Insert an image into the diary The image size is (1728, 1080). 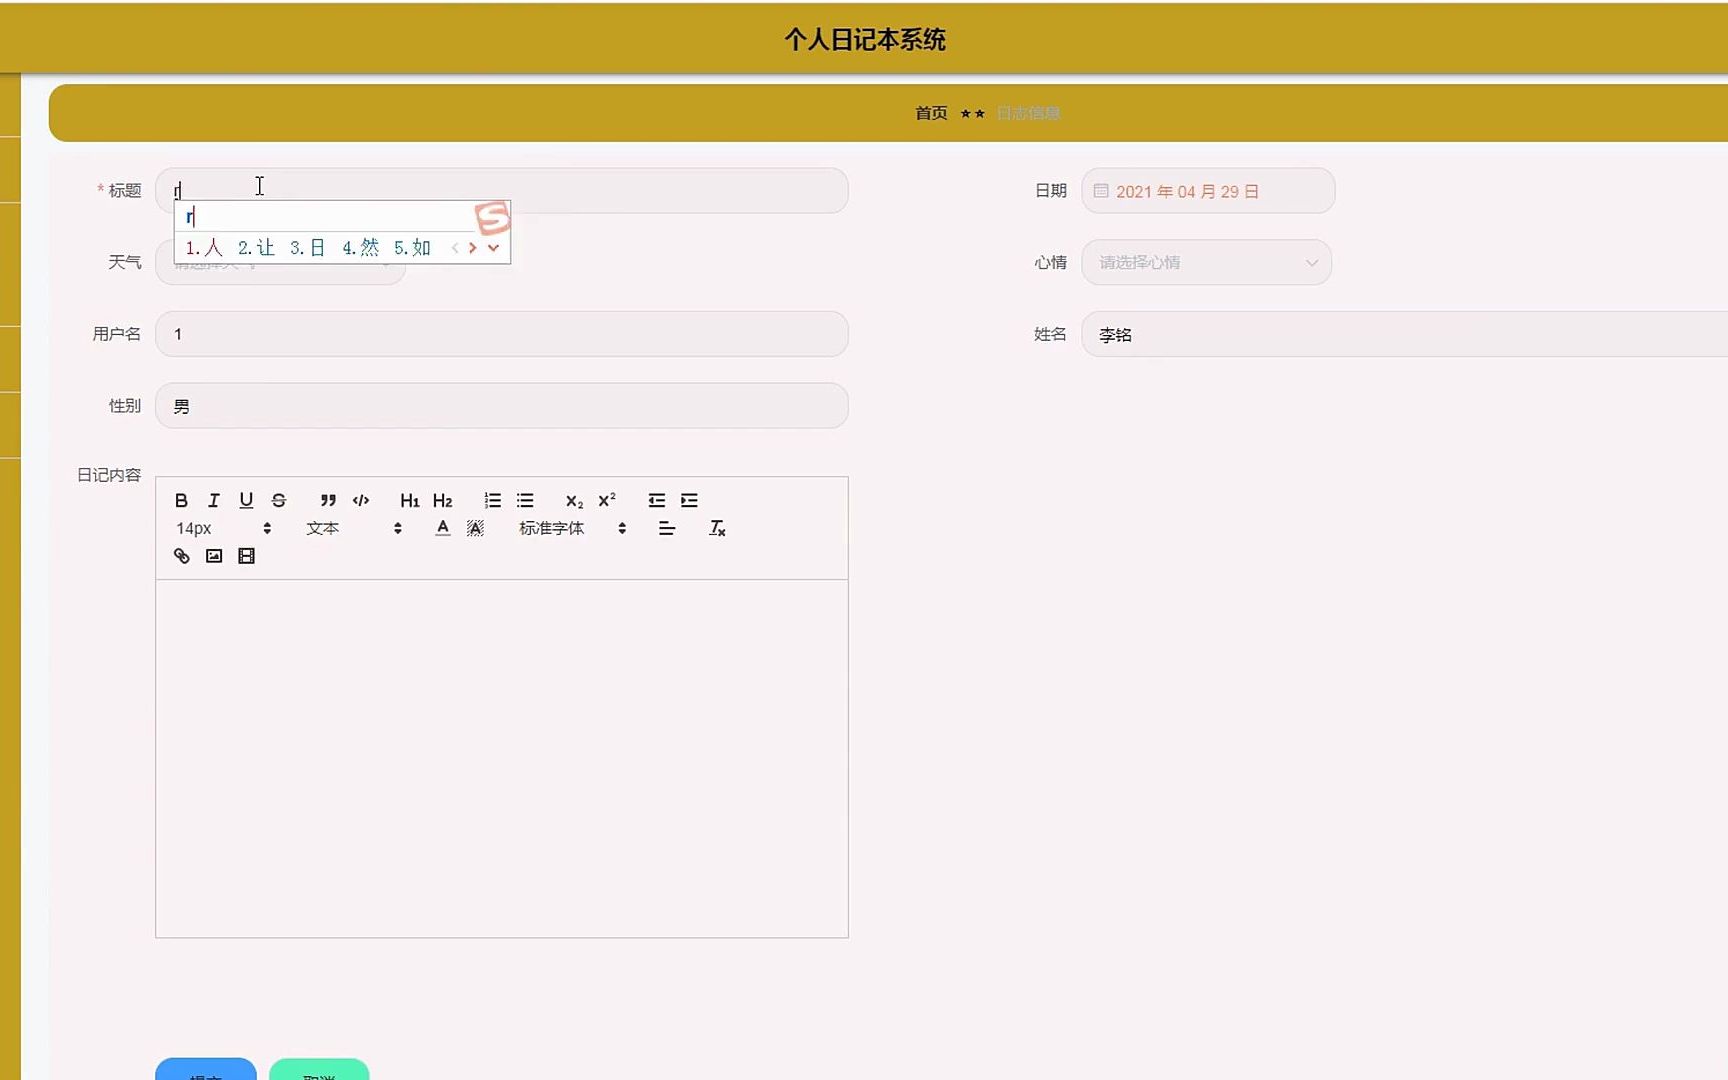click(x=214, y=556)
